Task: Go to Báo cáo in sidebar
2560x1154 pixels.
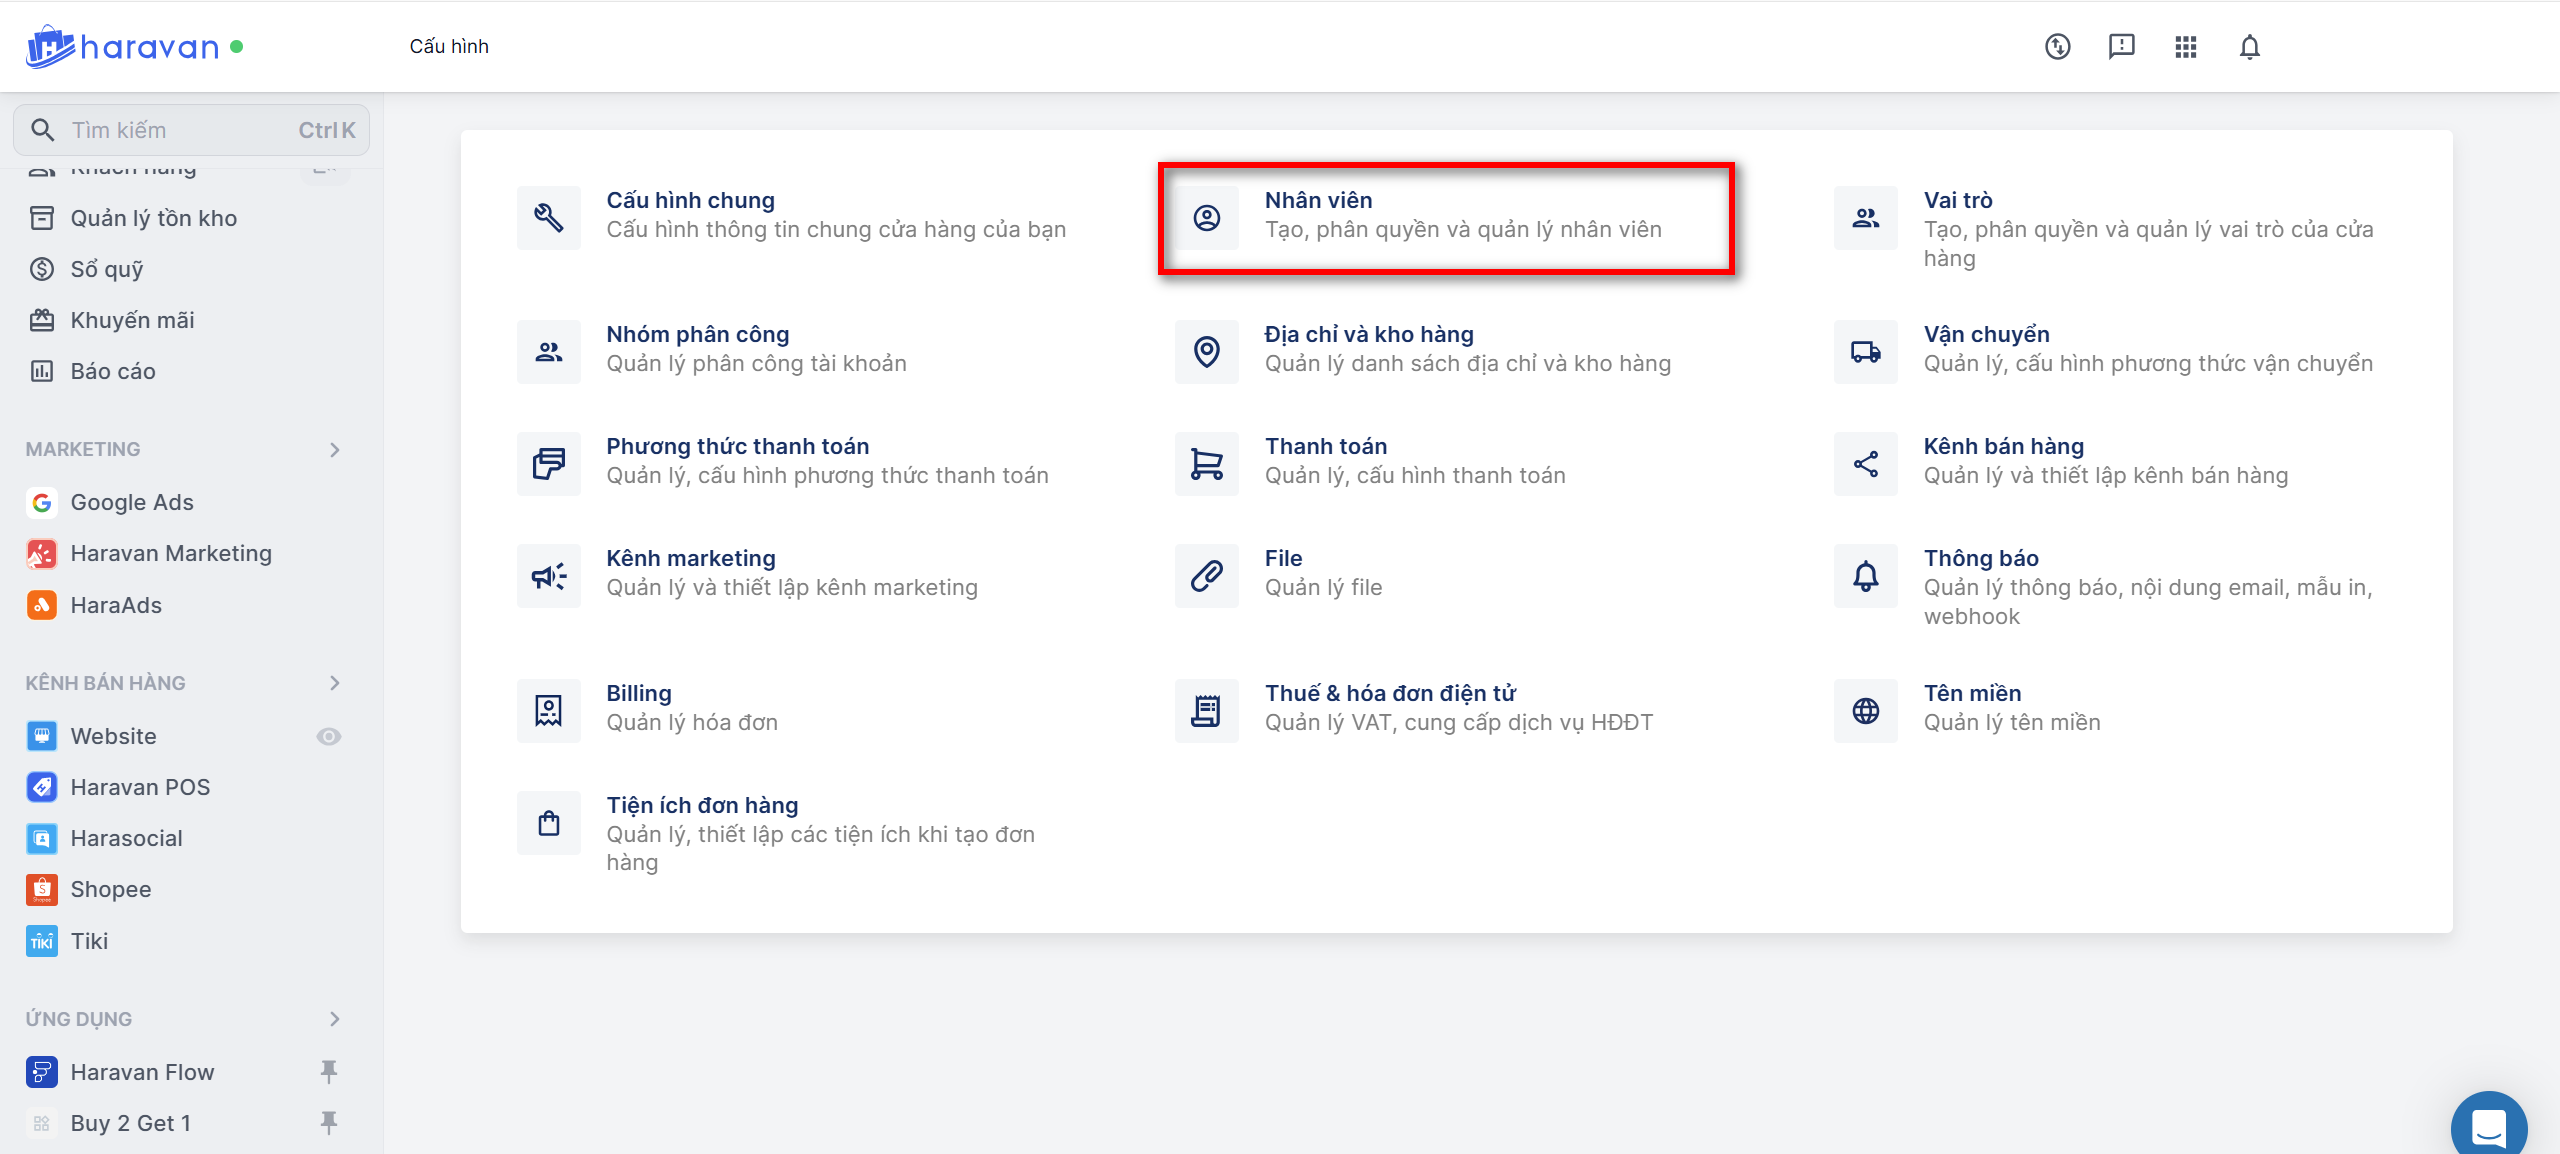Action: (112, 371)
